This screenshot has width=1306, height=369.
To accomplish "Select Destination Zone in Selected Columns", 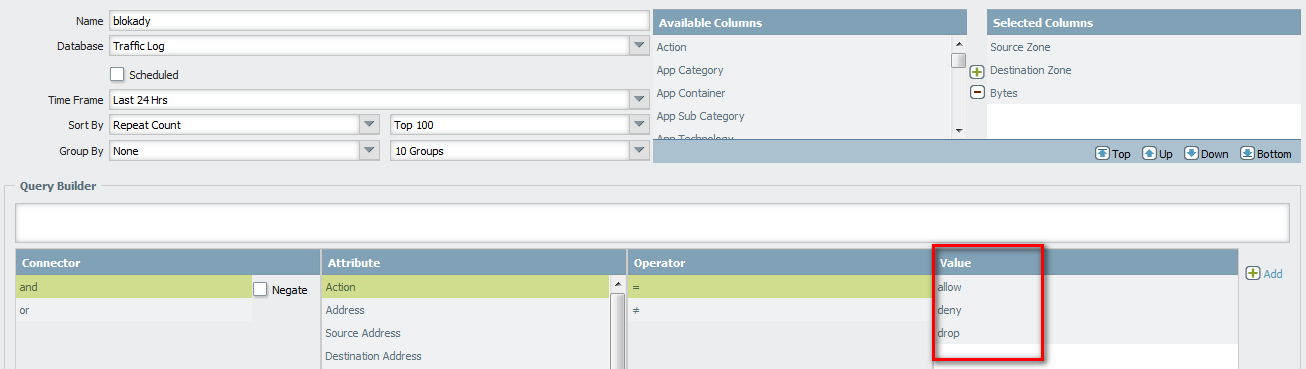I will click(x=1144, y=70).
